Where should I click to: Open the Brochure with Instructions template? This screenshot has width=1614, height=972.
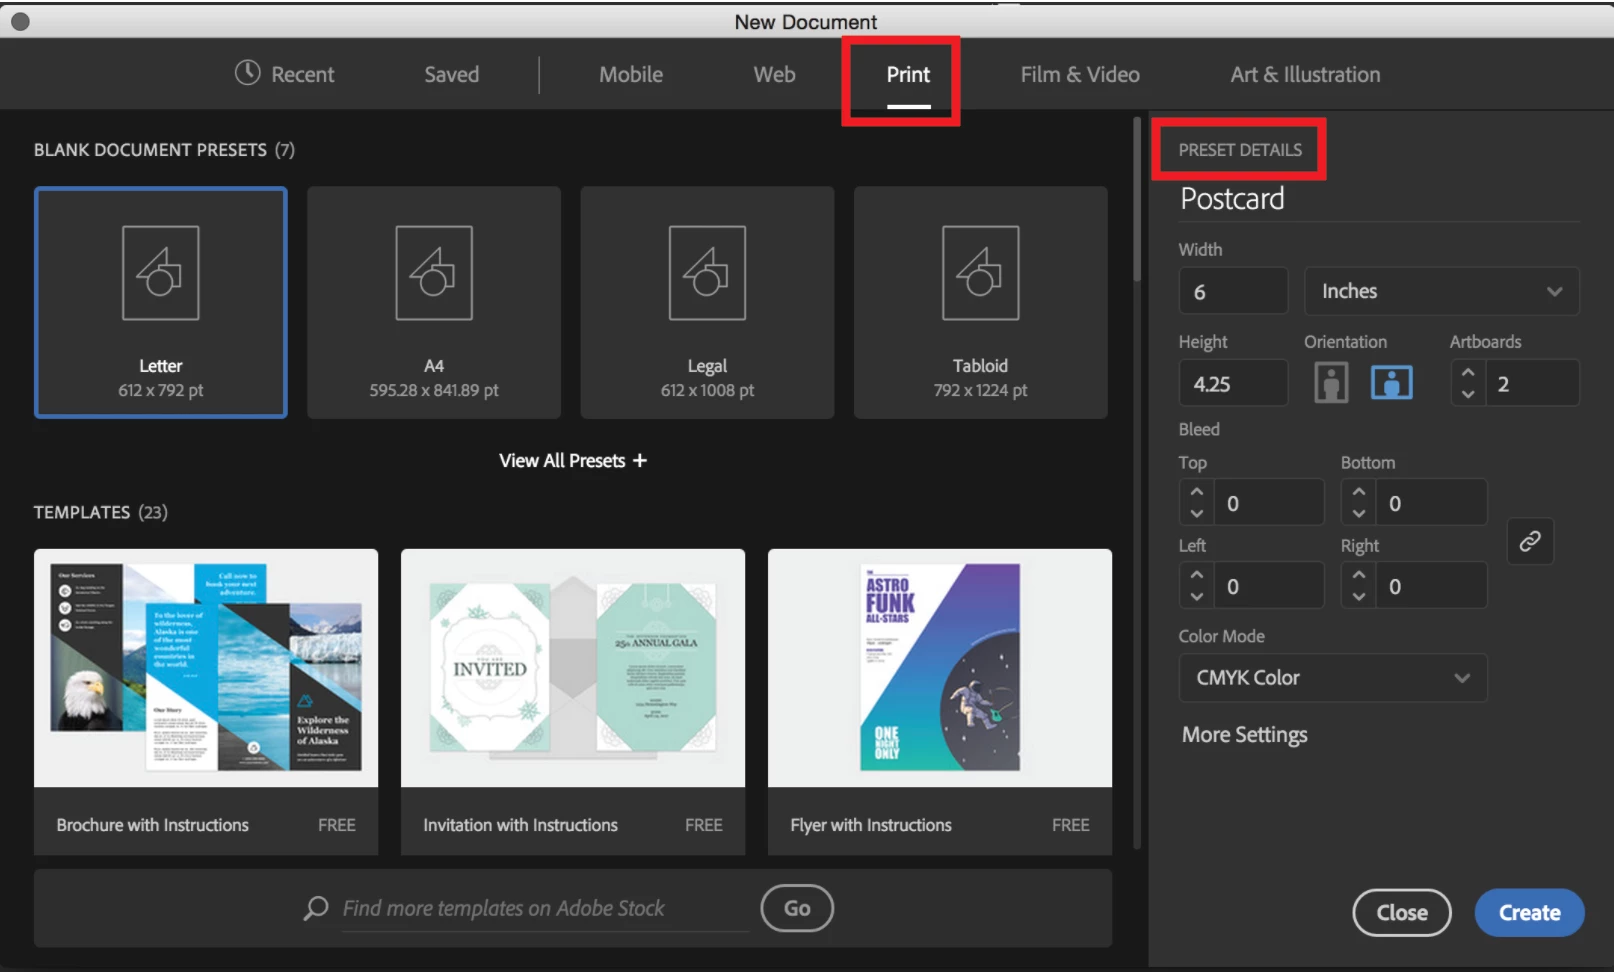point(206,701)
